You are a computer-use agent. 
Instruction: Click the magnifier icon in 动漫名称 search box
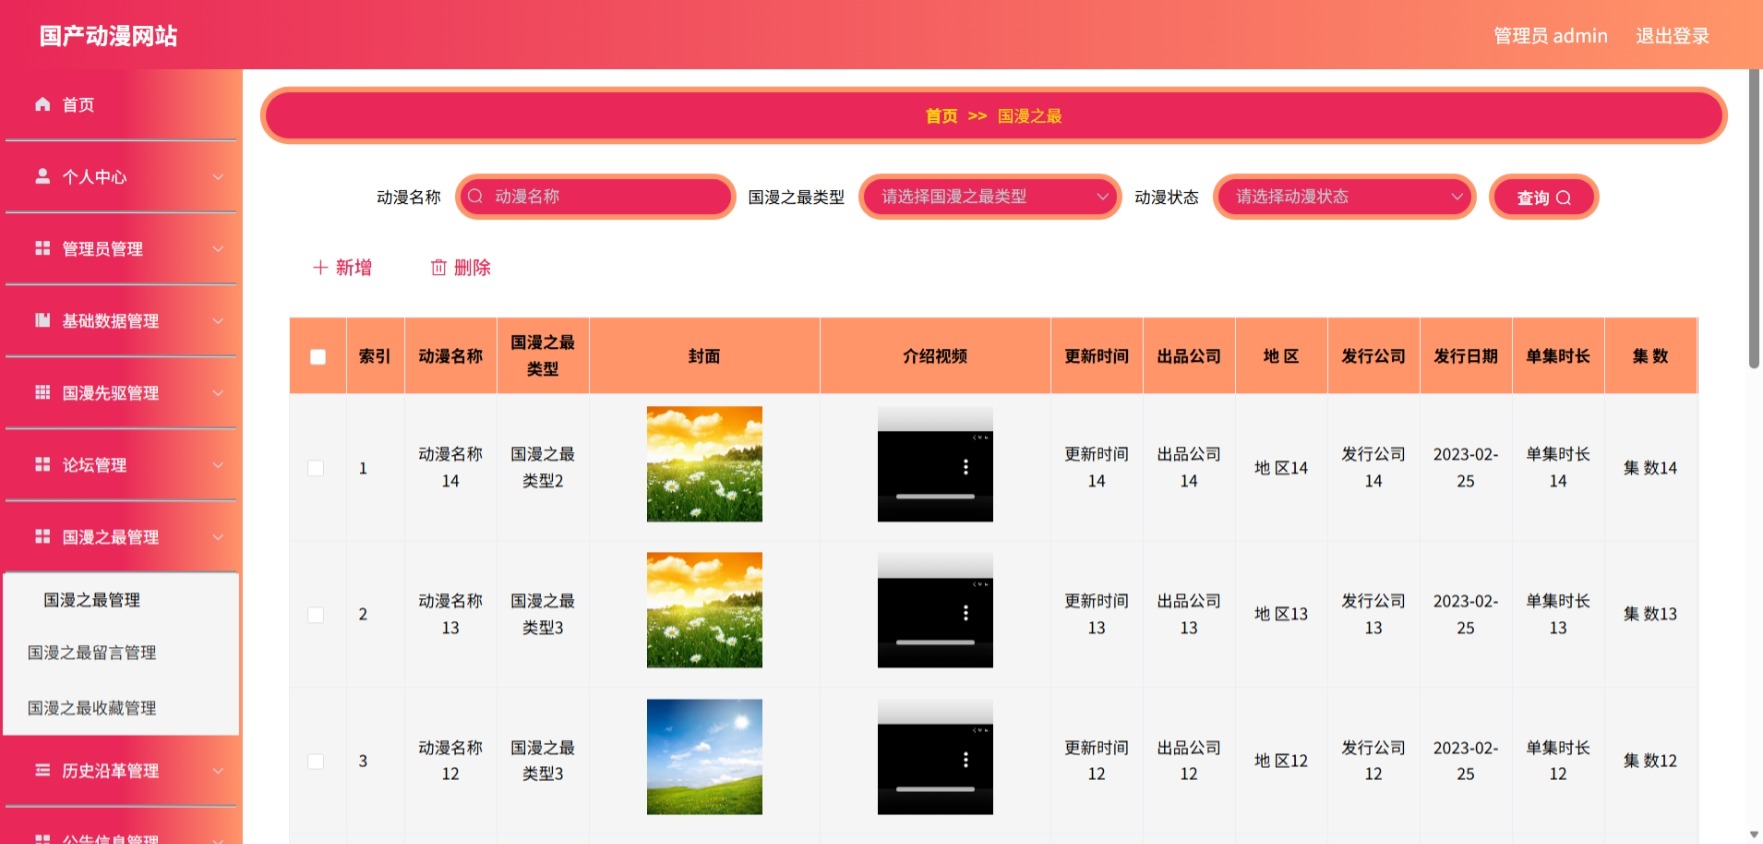475,196
